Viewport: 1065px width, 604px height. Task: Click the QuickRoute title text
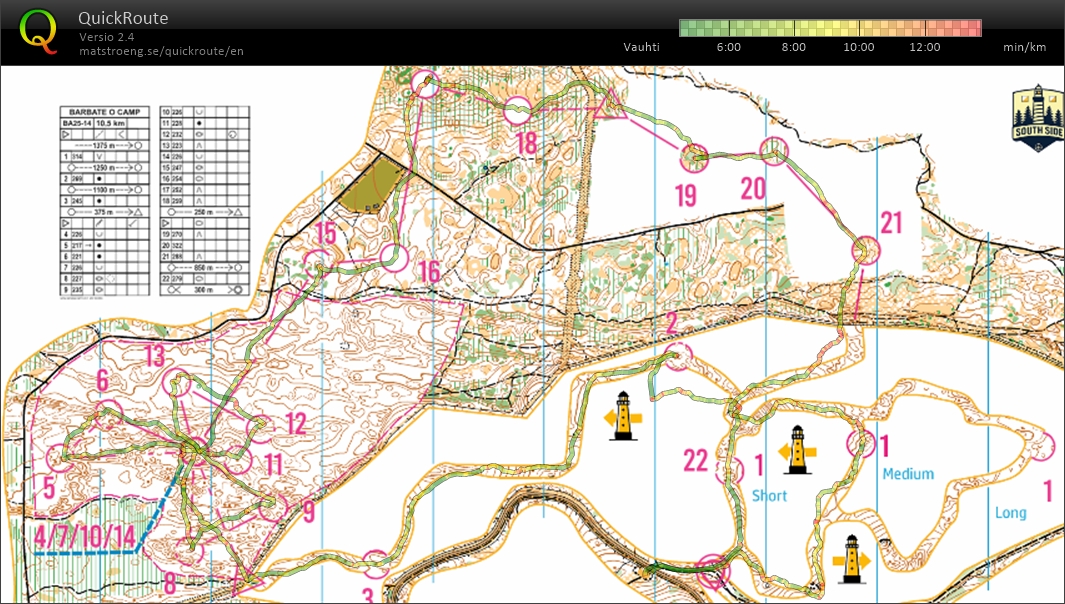pos(122,18)
